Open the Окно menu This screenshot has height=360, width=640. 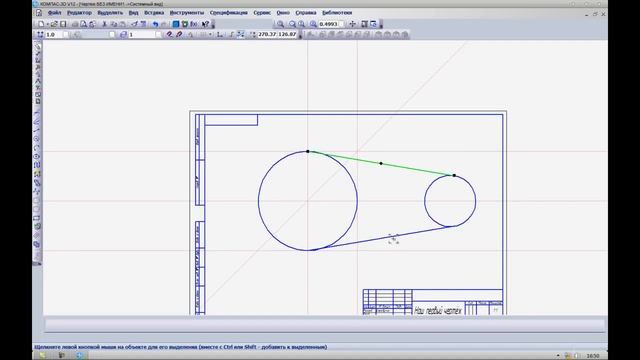[x=283, y=13]
